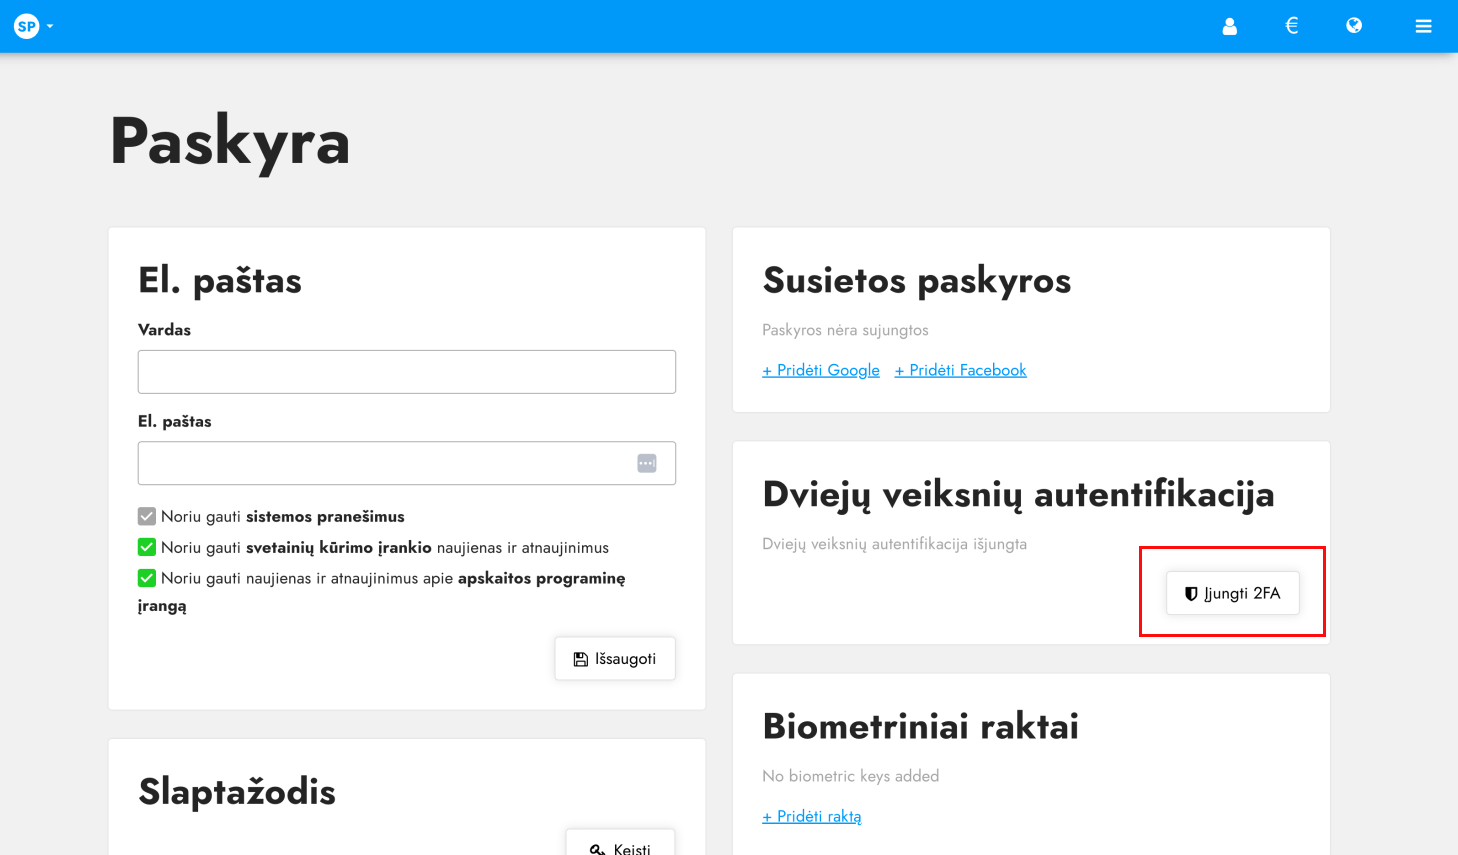This screenshot has width=1458, height=855.
Task: Click the floppy disk save icon
Action: coord(581,657)
